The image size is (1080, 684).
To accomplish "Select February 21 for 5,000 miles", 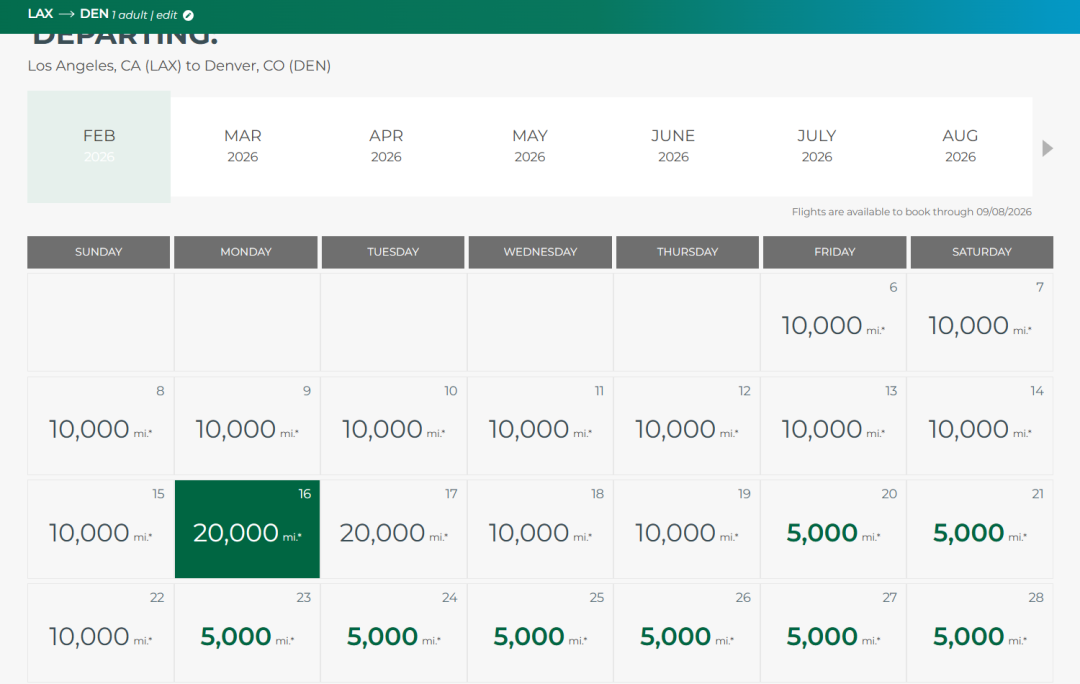I will (980, 529).
